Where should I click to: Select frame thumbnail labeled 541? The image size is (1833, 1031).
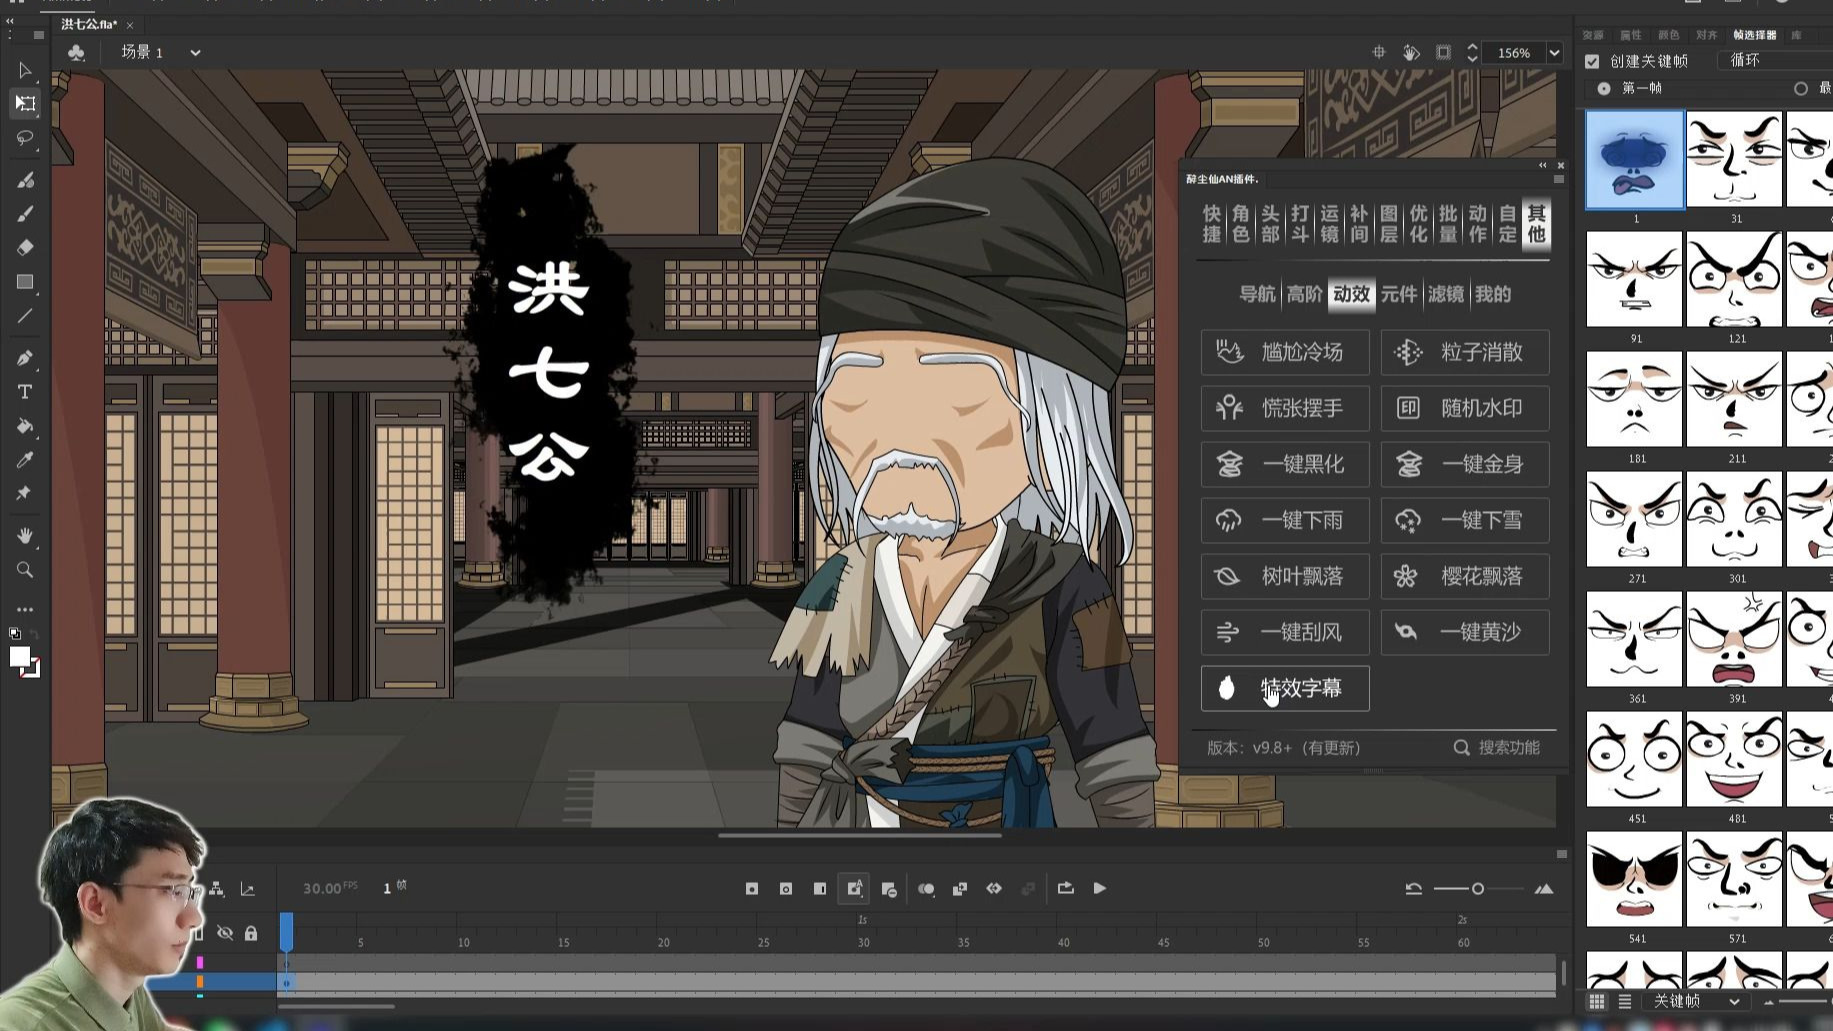[x=1635, y=879]
